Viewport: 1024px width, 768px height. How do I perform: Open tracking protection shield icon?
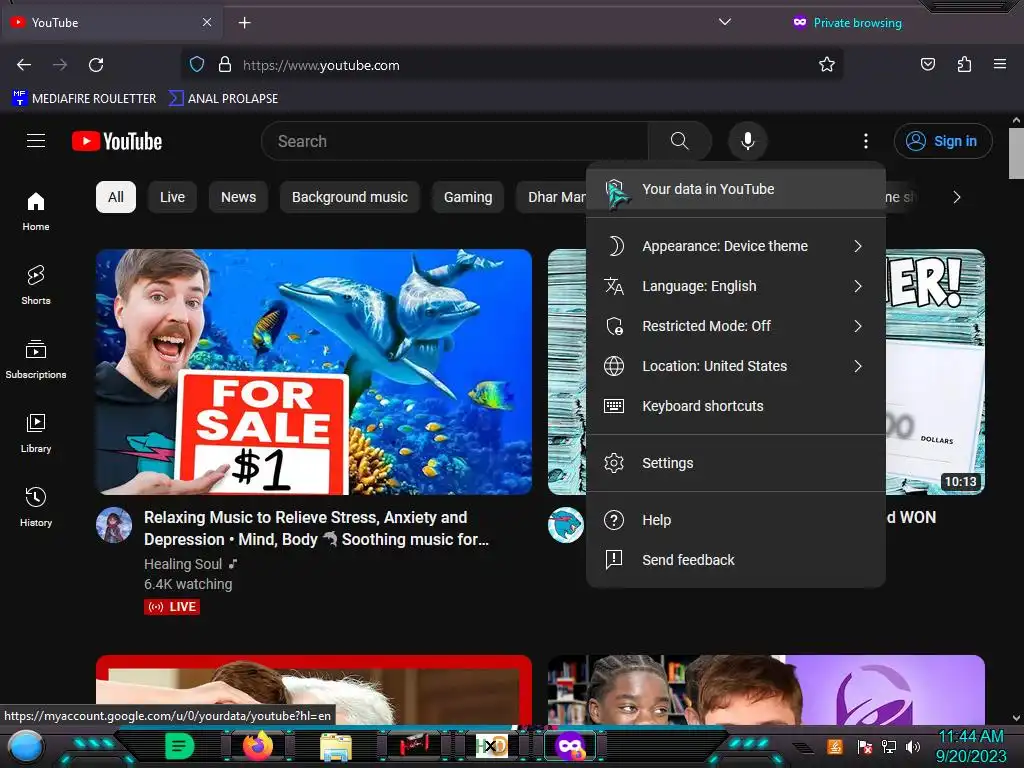[x=197, y=65]
